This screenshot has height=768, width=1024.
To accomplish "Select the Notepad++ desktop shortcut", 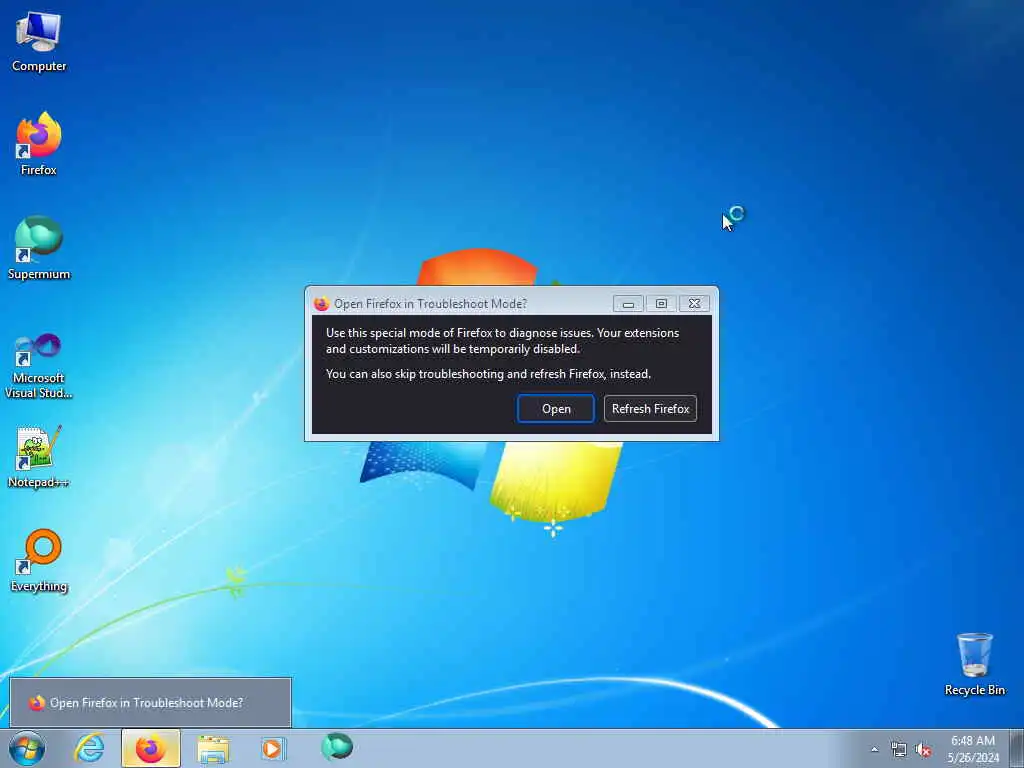I will [39, 456].
